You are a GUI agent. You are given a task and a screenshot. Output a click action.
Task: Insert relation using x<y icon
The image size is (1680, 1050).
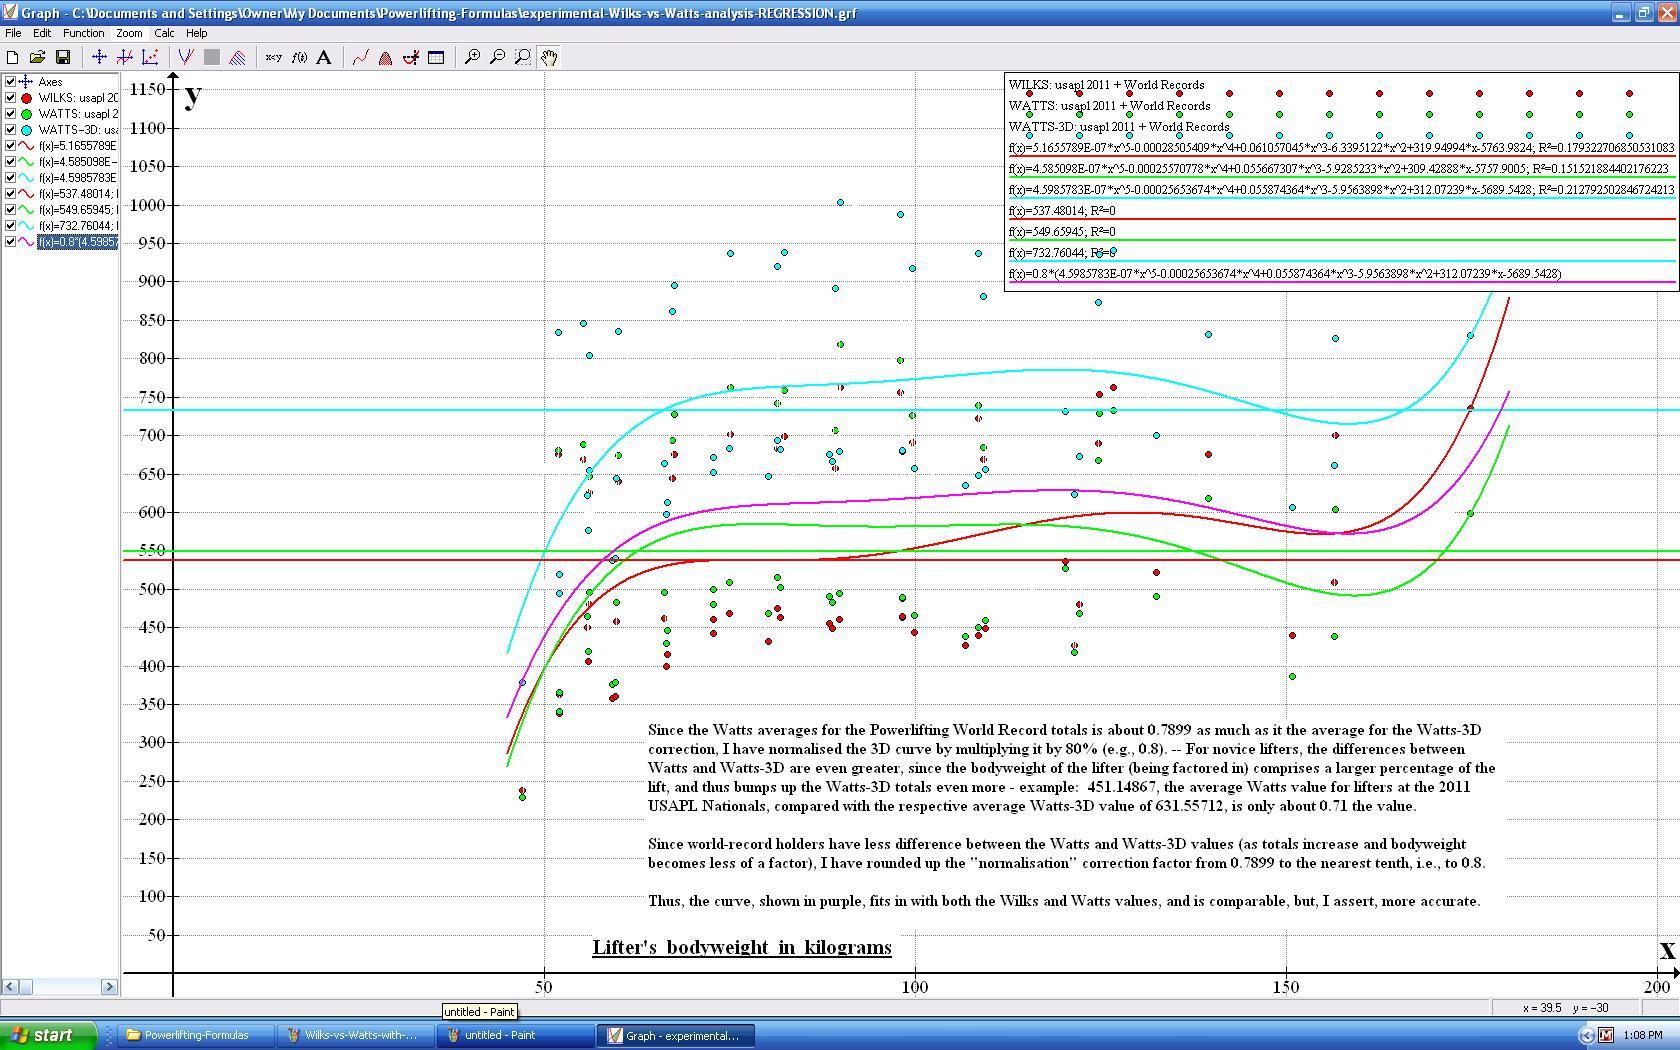click(273, 57)
